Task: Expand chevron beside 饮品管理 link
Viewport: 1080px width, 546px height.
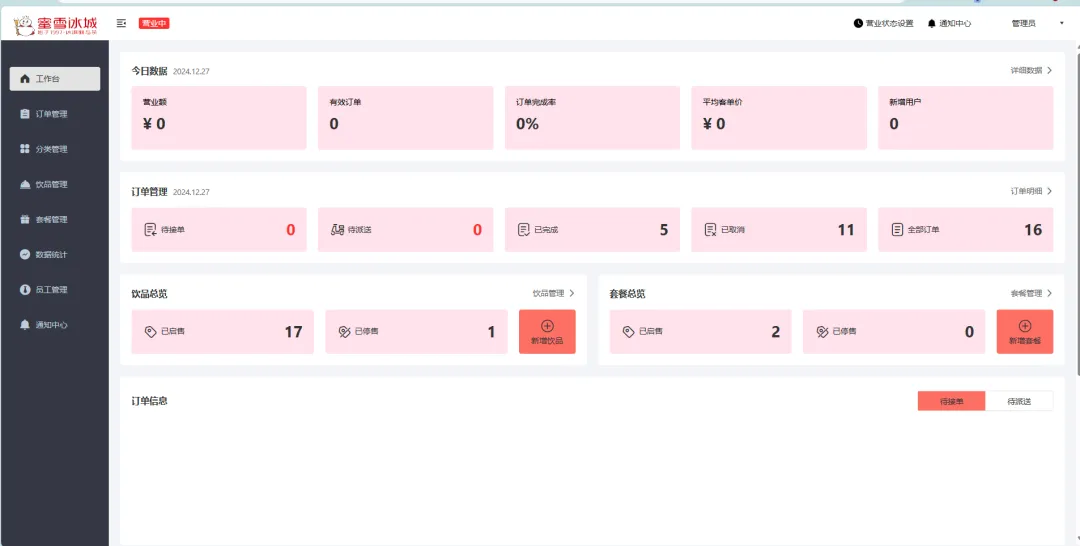Action: coord(572,293)
